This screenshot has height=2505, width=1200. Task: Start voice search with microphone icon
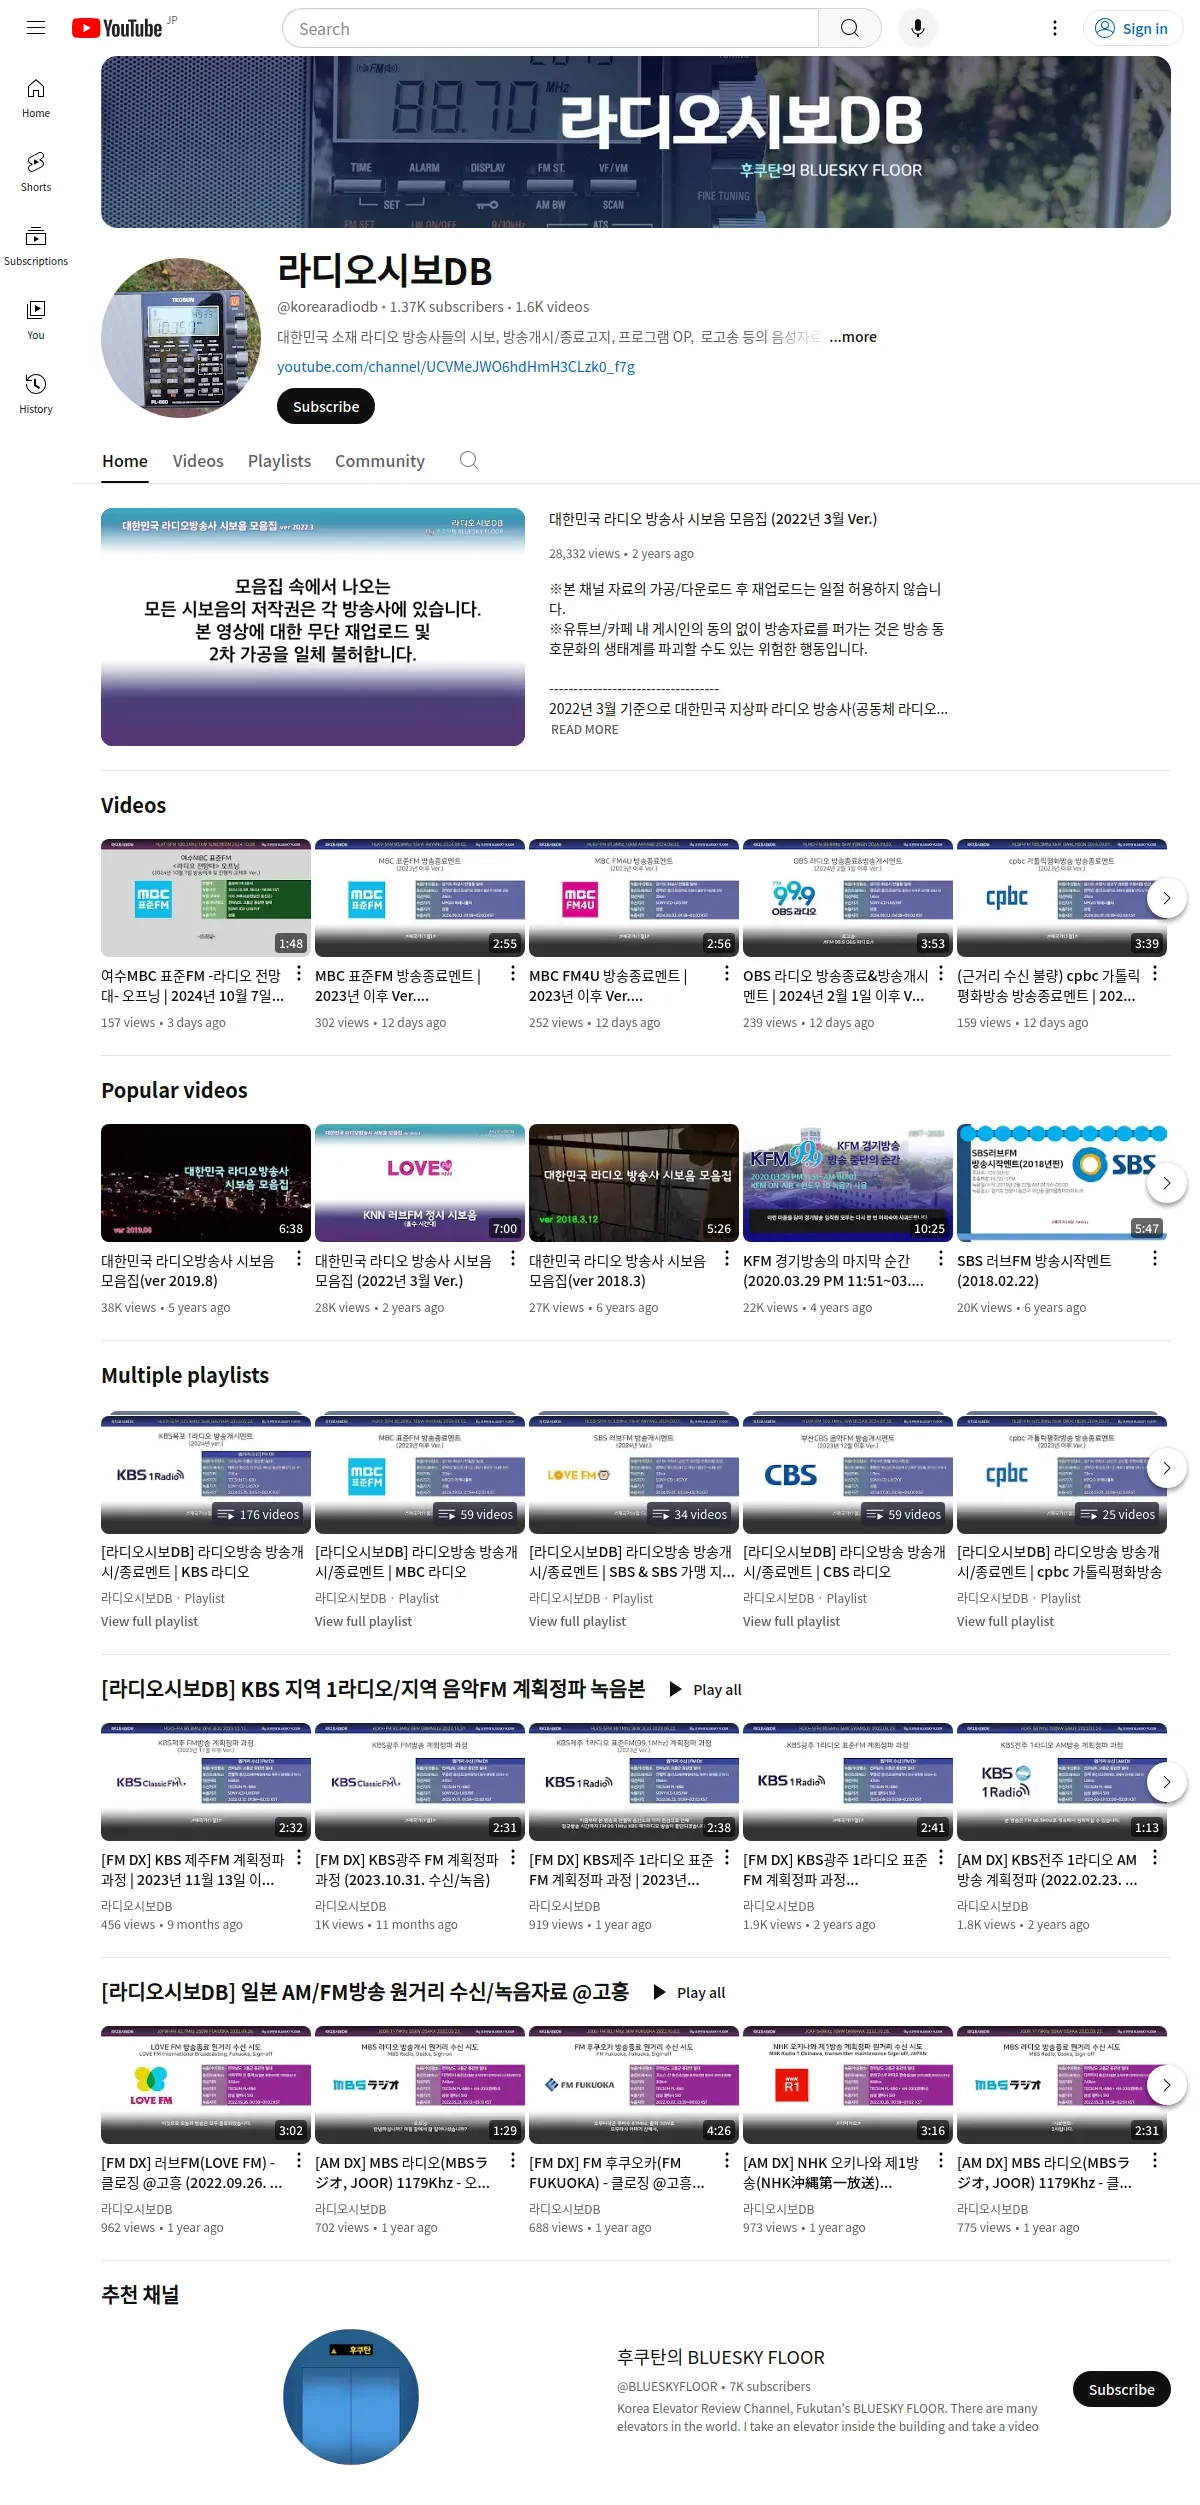917,28
